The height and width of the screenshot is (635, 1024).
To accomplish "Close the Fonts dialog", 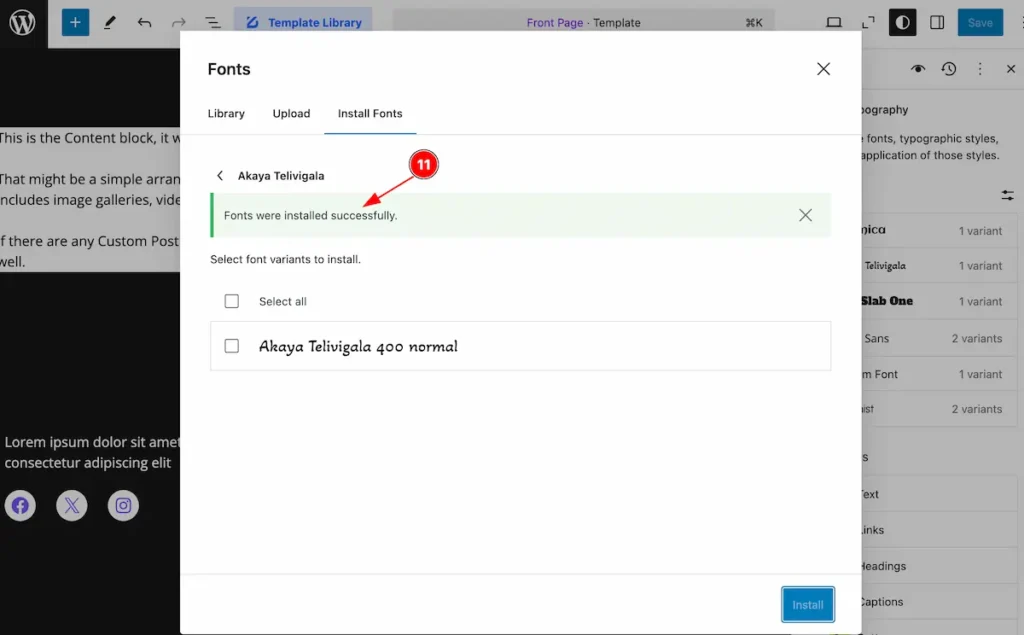I will tap(823, 69).
